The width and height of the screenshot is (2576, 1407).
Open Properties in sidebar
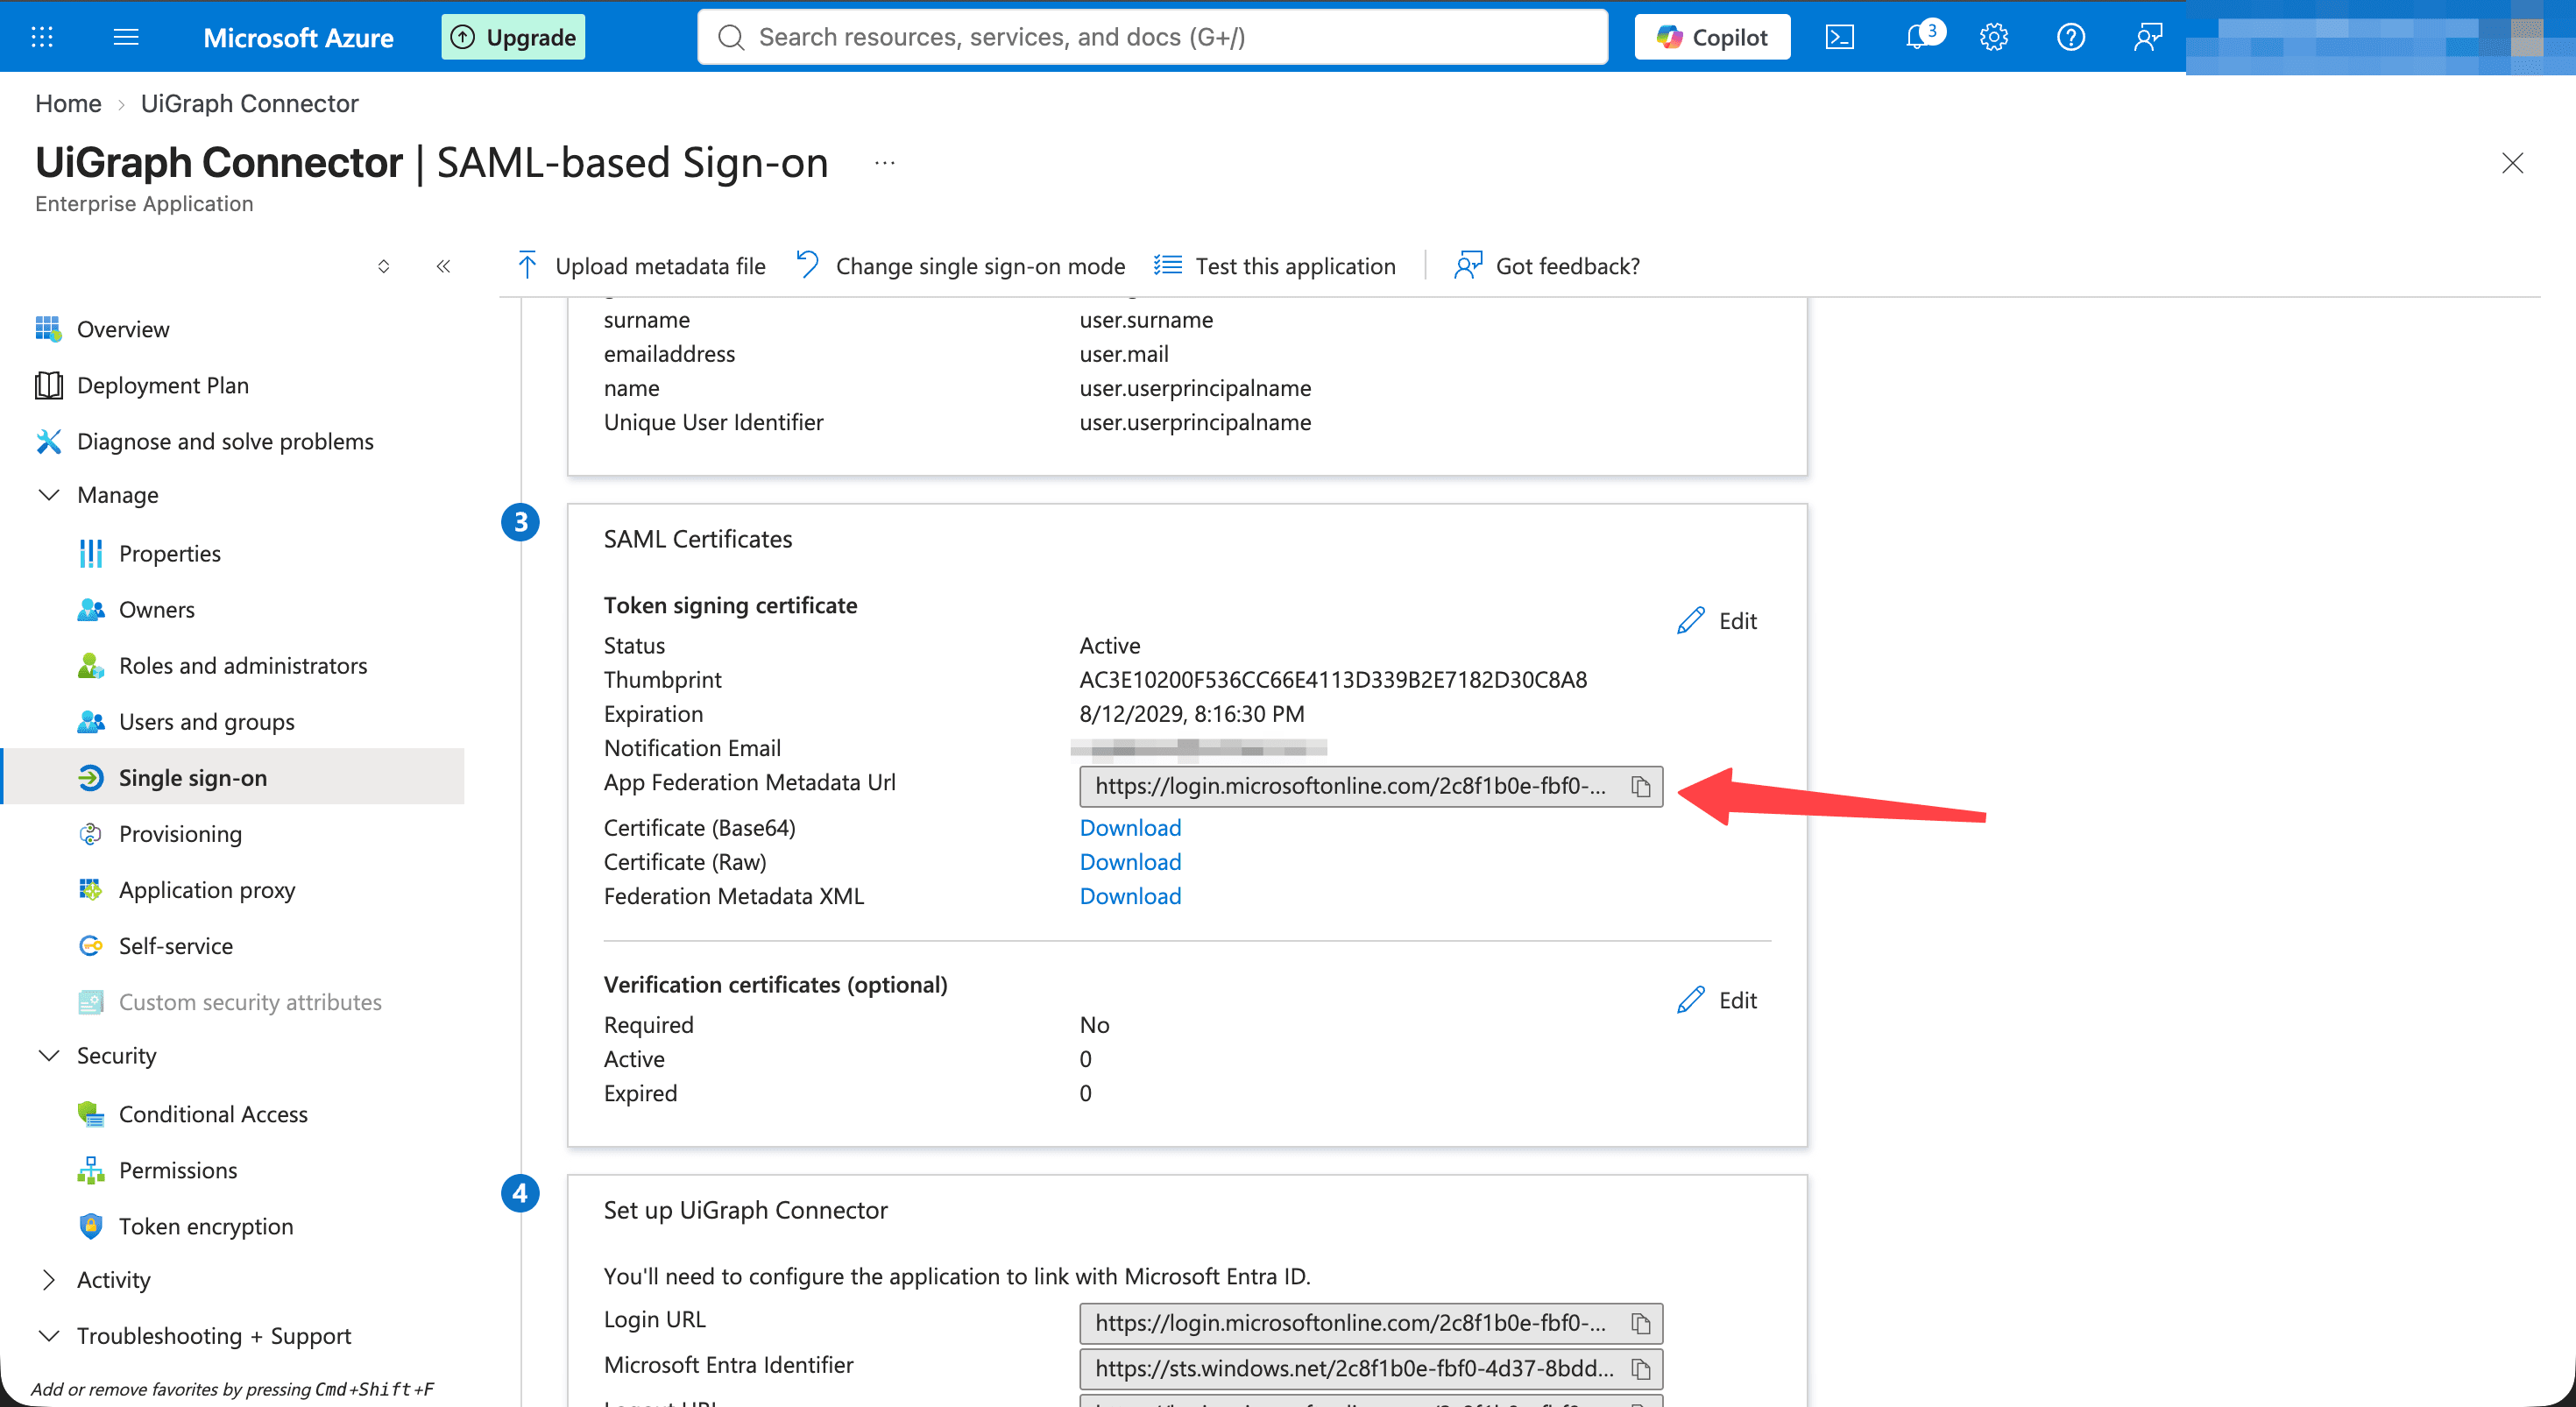169,553
